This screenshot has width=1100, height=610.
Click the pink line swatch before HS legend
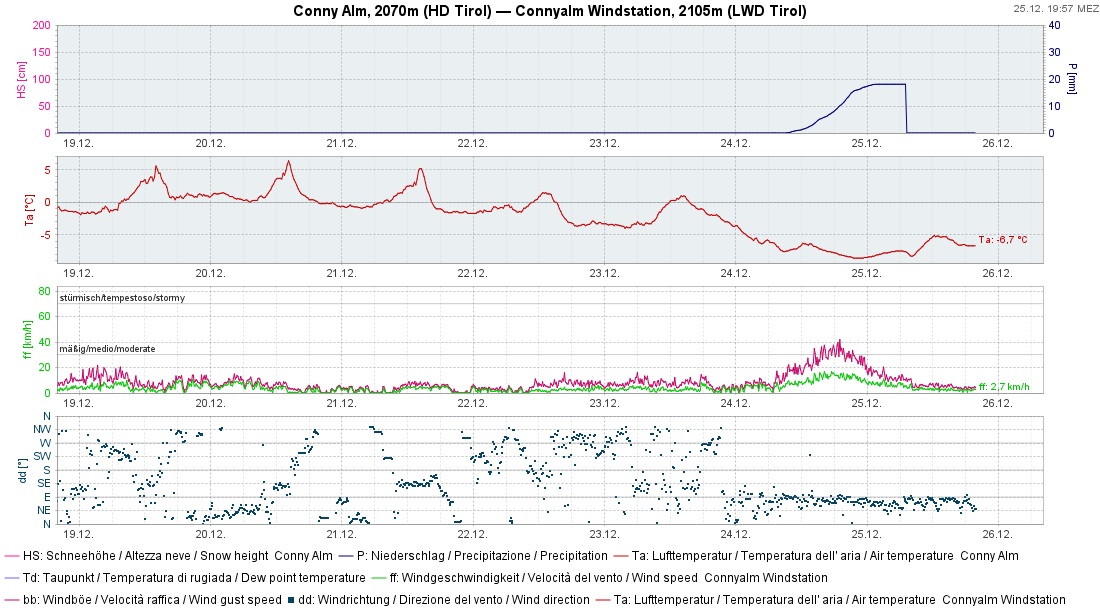12,556
